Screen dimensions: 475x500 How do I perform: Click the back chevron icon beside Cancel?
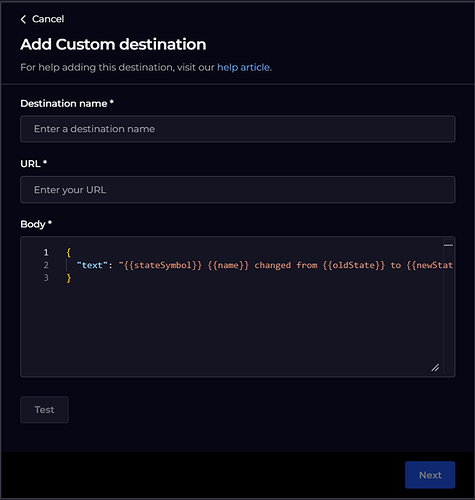23,19
